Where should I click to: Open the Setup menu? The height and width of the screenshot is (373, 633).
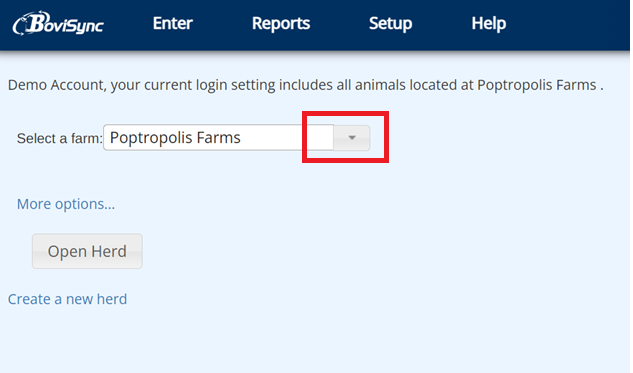pos(390,23)
